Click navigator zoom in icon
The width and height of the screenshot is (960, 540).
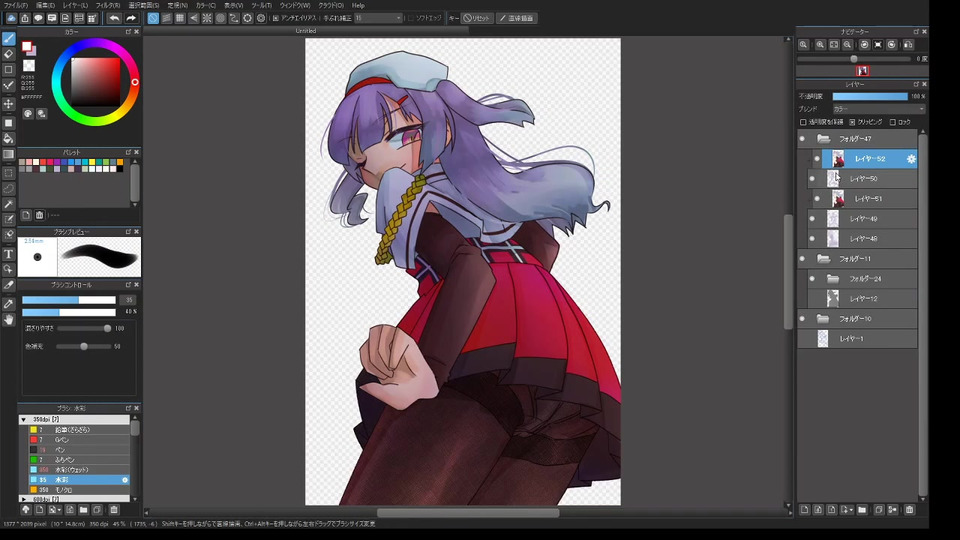pos(820,45)
